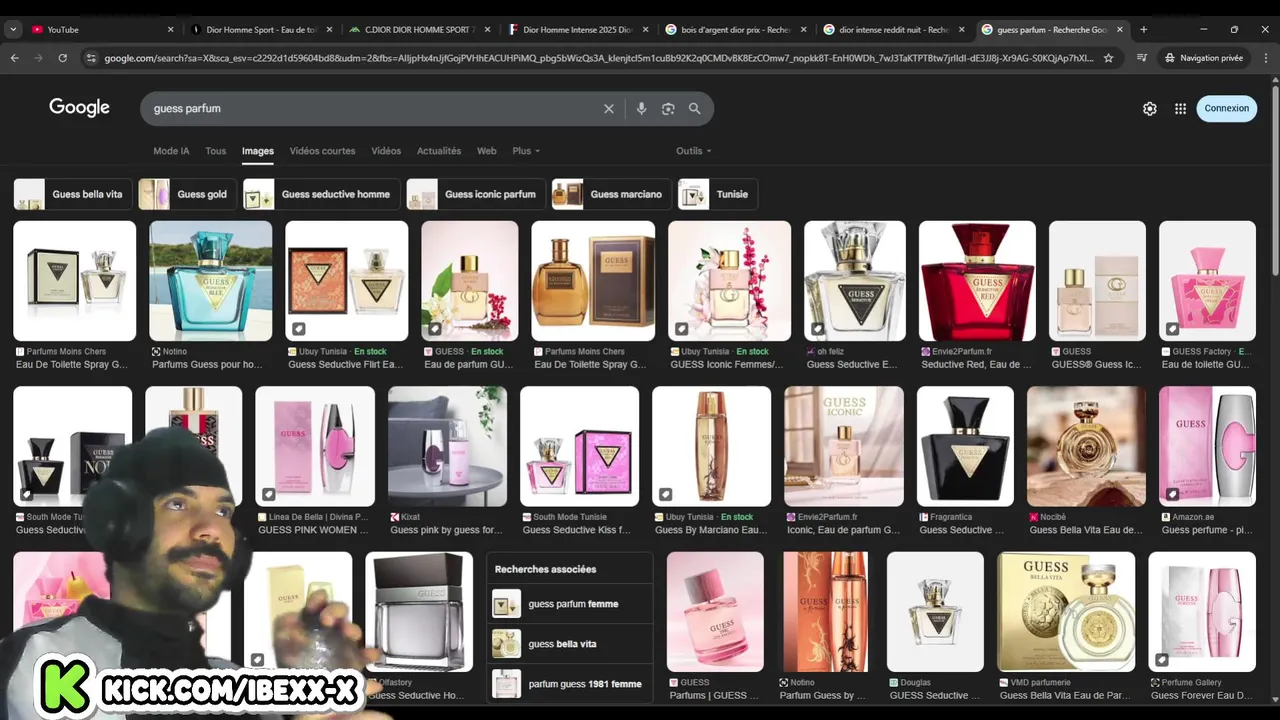
Task: Bookmark this page with star icon
Action: [x=1108, y=58]
